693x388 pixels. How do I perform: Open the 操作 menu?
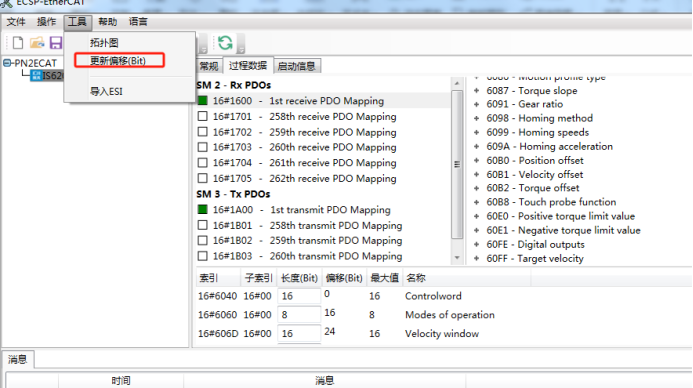(x=46, y=22)
